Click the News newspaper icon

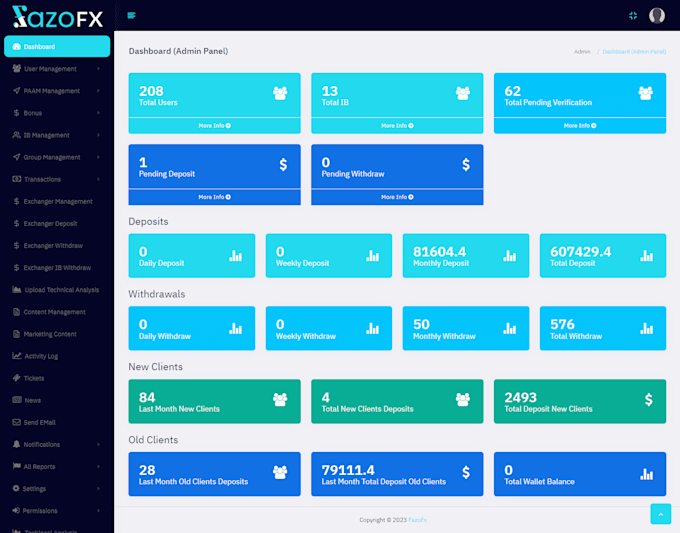point(17,400)
